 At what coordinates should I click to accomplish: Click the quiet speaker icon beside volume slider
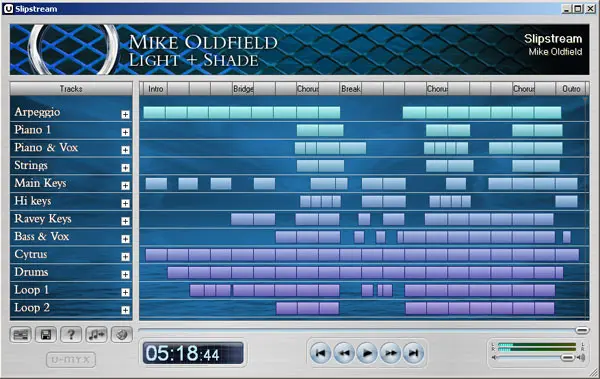point(494,358)
